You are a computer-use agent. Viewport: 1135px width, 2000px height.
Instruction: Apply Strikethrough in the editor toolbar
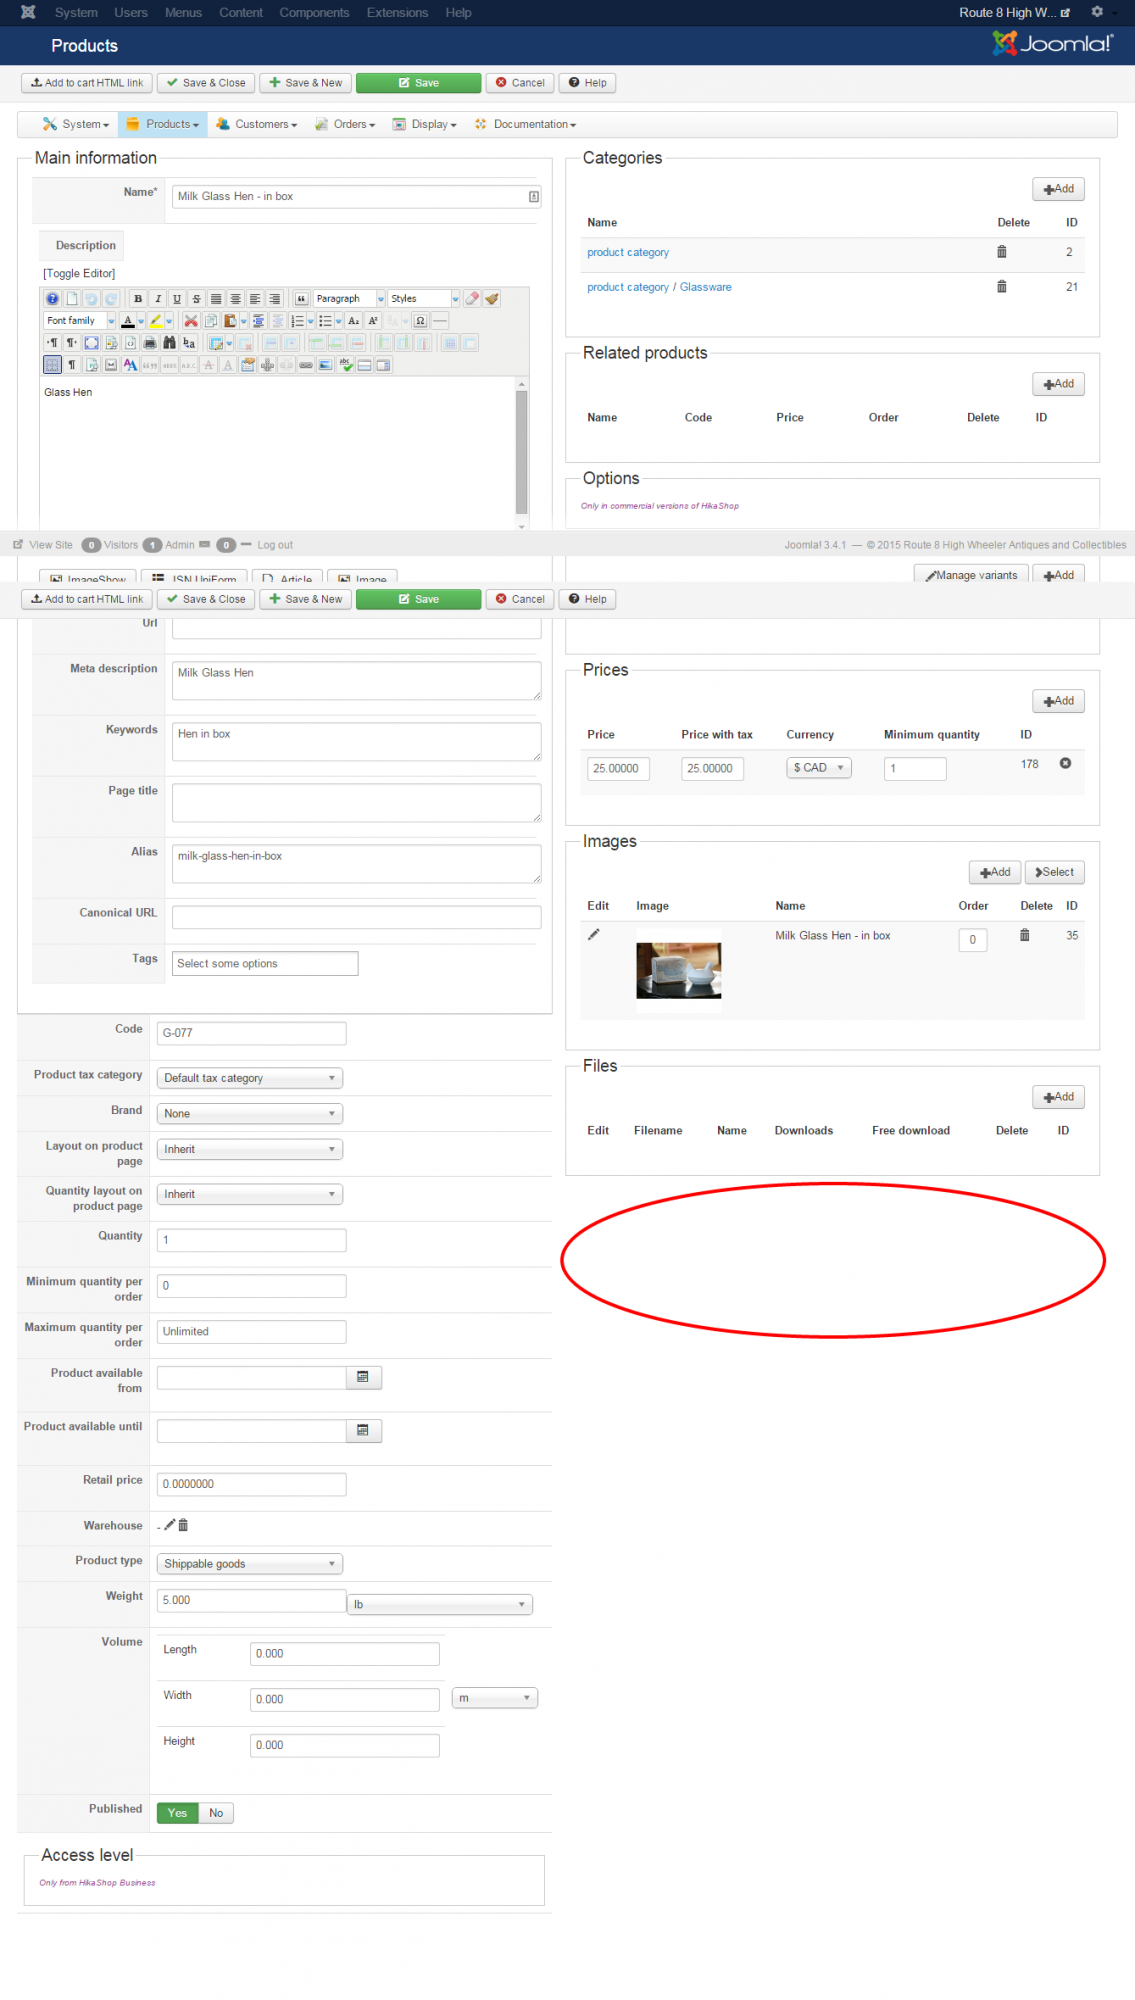pos(196,299)
